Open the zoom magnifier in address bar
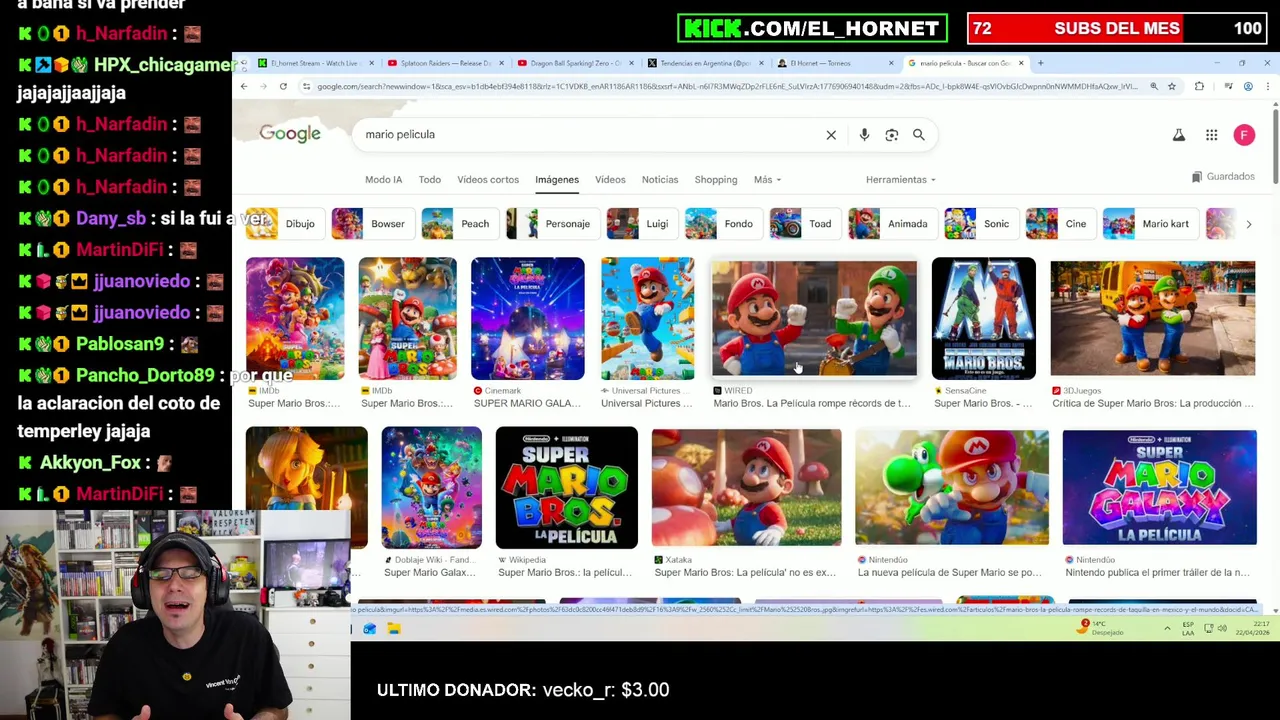Viewport: 1280px width, 720px height. pos(1154,87)
